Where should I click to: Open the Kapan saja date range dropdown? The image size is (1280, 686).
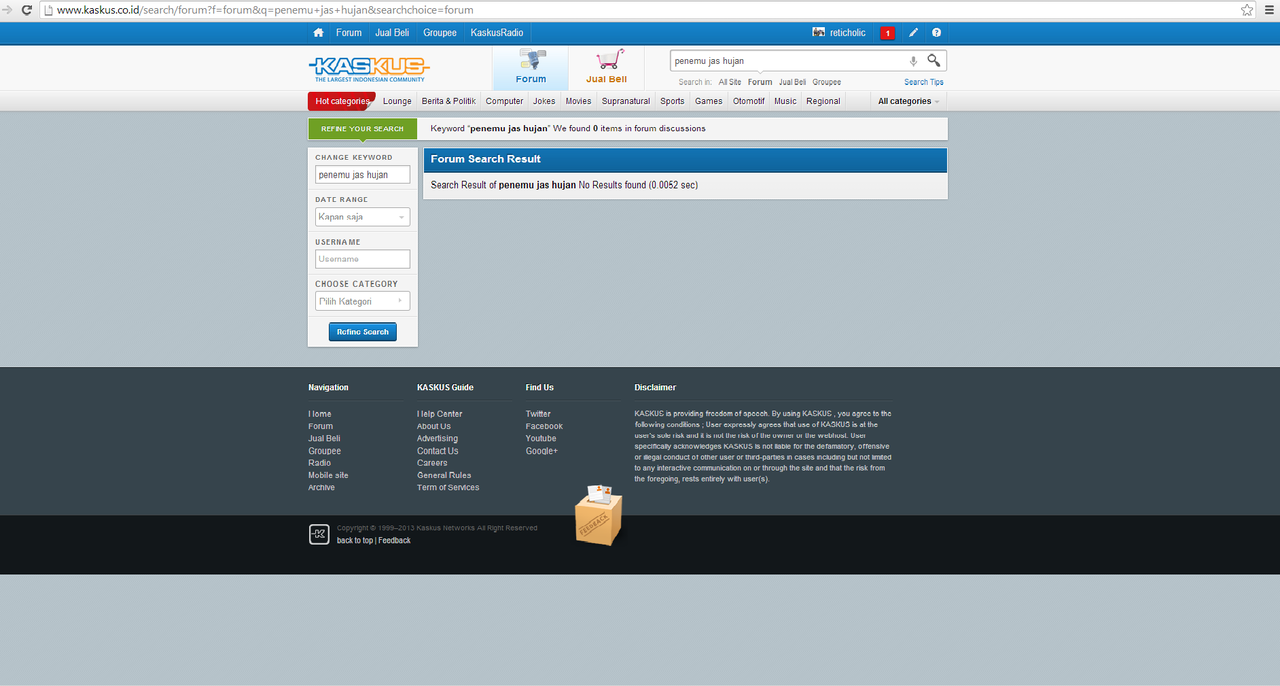click(x=363, y=217)
